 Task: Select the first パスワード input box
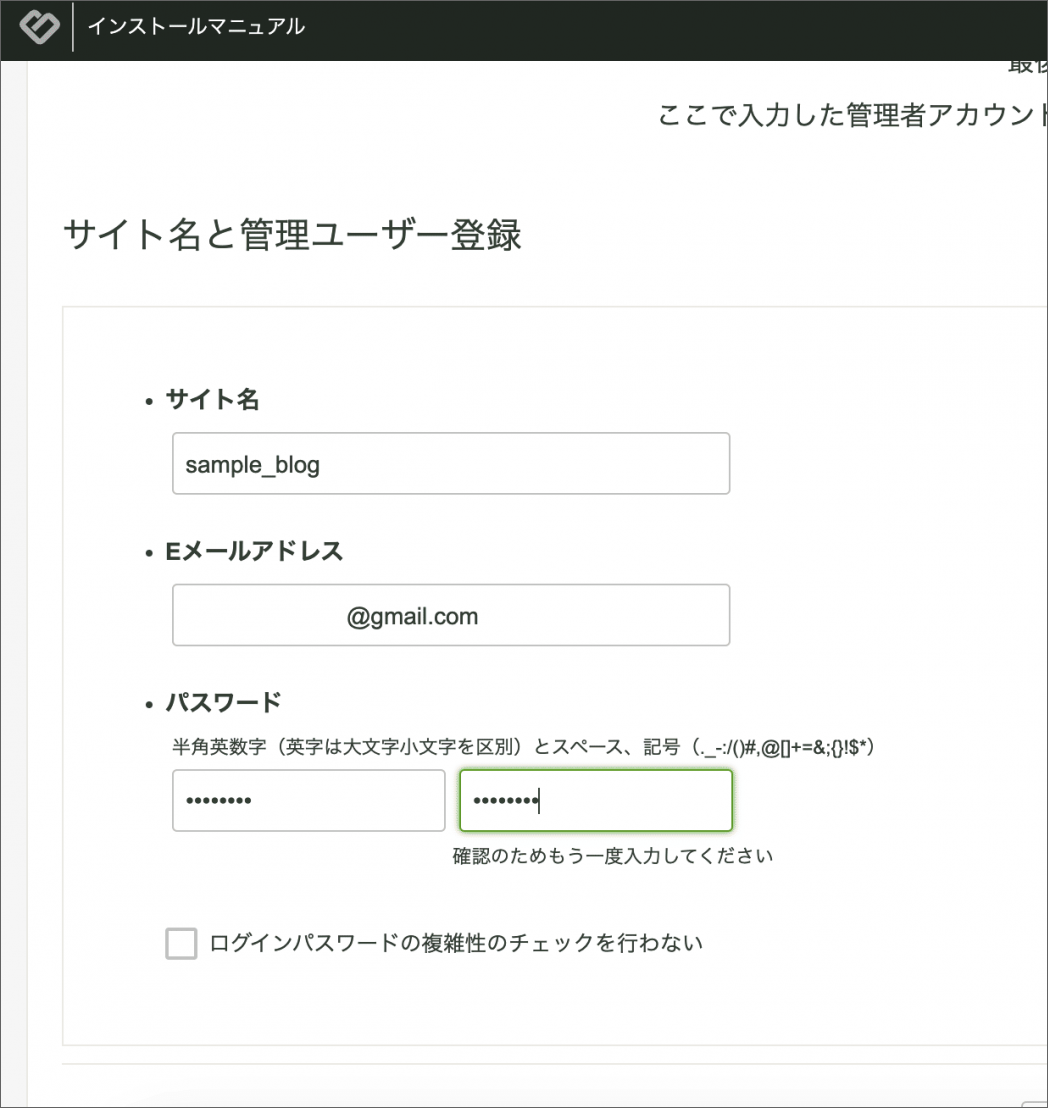(x=308, y=800)
